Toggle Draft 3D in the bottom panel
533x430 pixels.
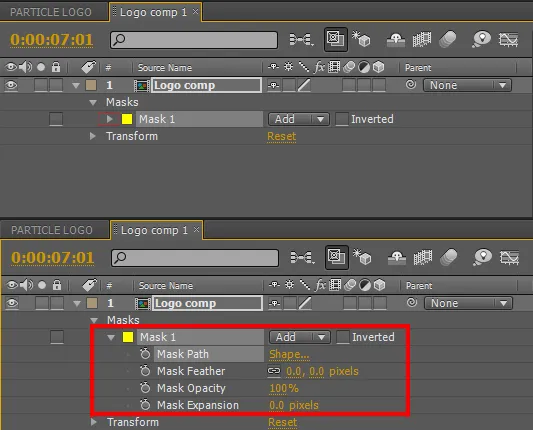337,257
